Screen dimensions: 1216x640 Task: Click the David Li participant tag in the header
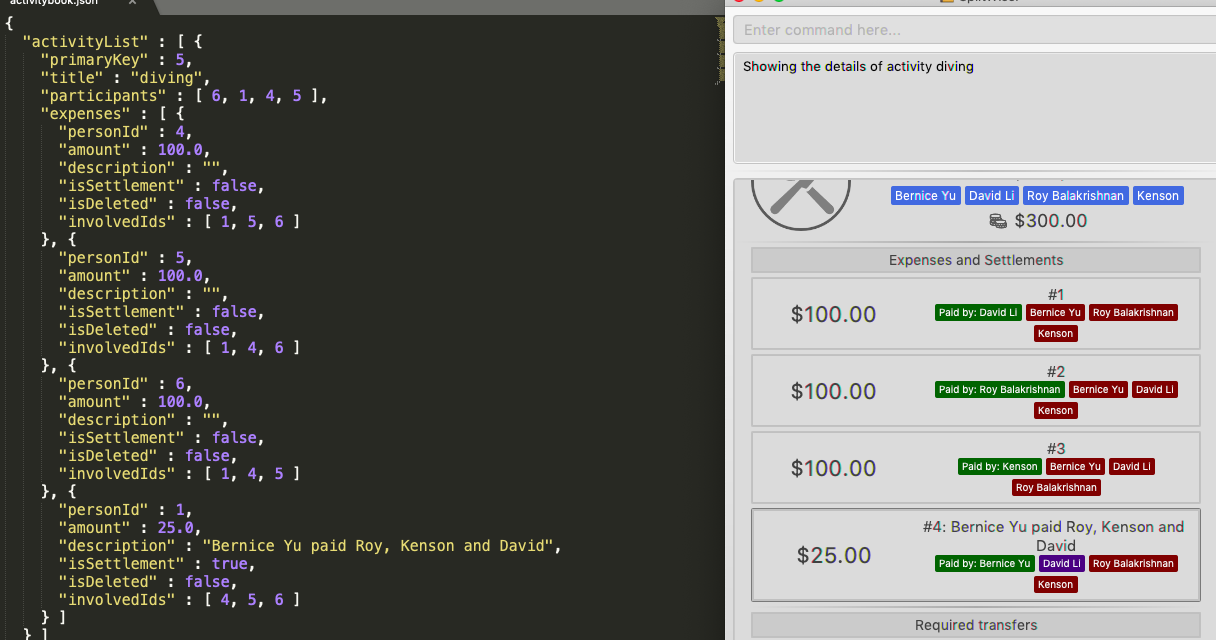click(x=992, y=196)
